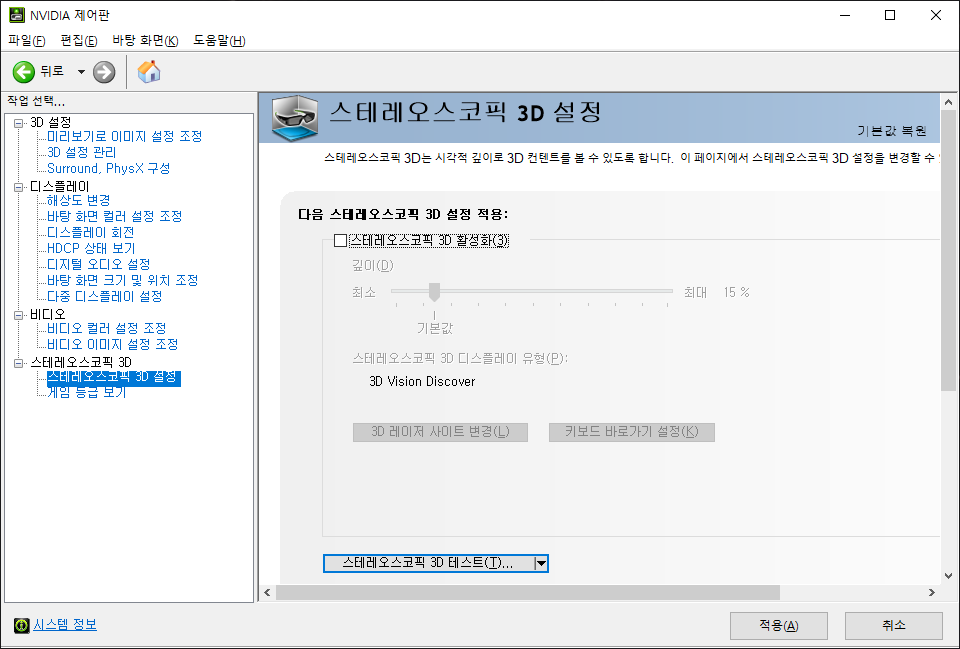Click the 비디오 category label
Viewport: 960px width, 649px height.
click(48, 314)
